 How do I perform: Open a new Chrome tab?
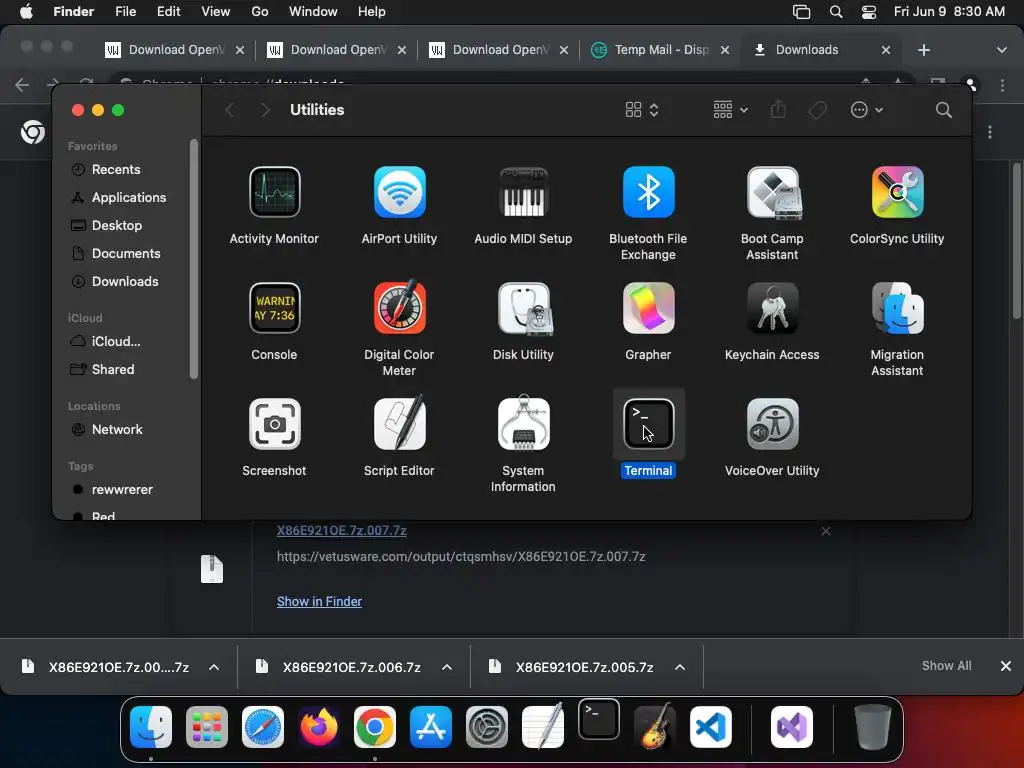click(923, 50)
